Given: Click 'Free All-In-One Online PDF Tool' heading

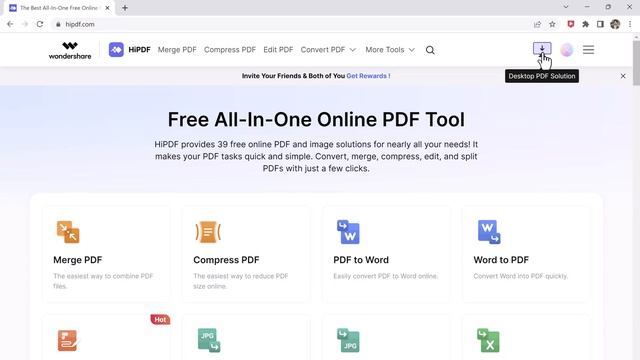Looking at the screenshot, I should (x=316, y=120).
